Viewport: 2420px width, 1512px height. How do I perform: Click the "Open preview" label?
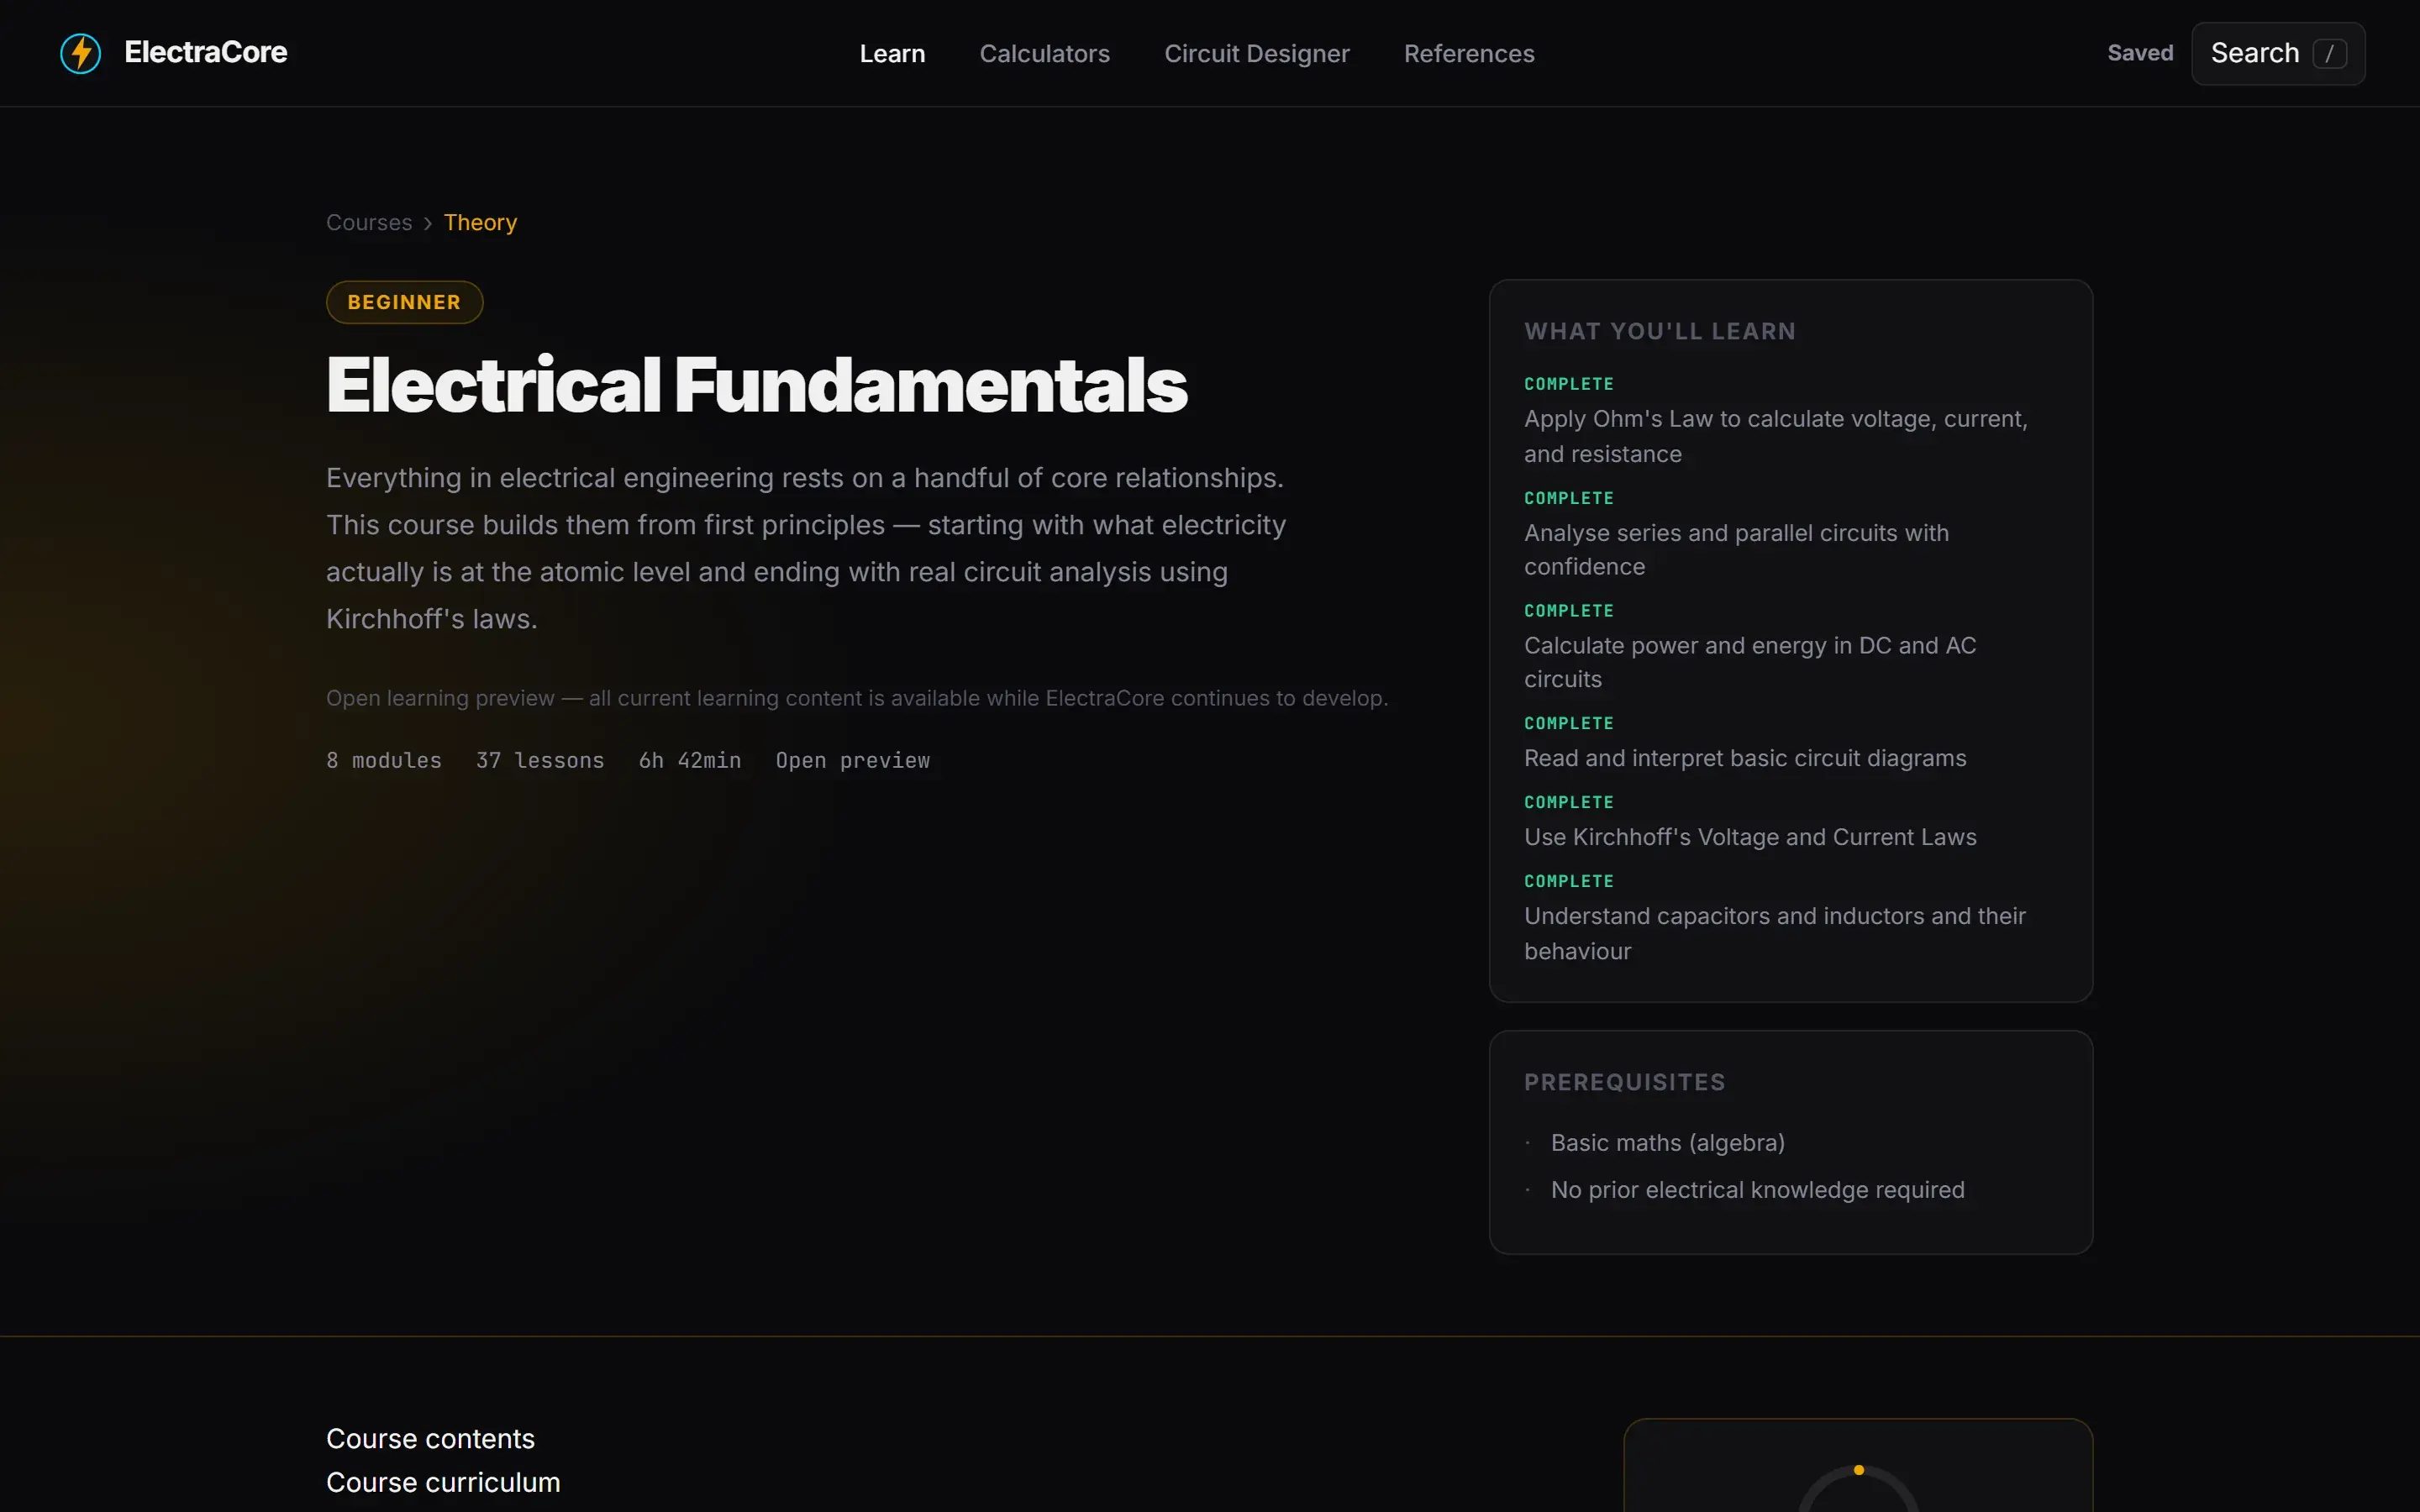pyautogui.click(x=853, y=760)
